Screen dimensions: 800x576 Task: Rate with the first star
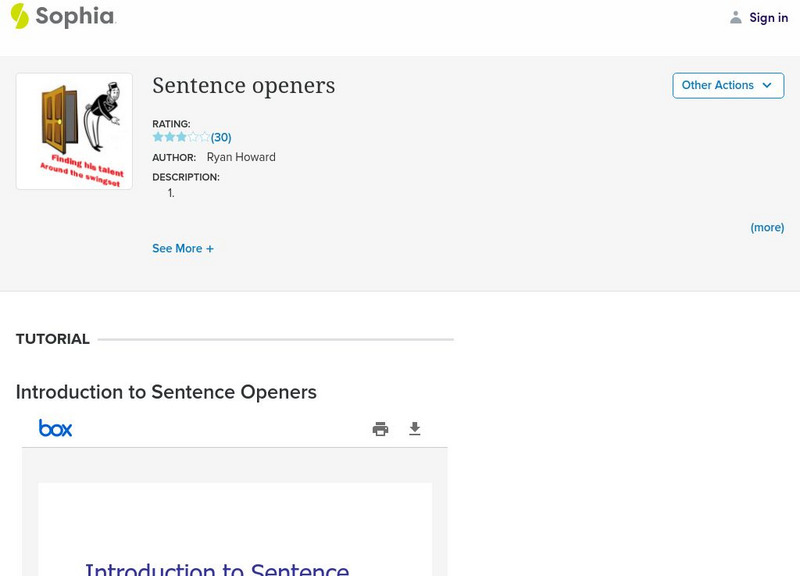tap(158, 137)
